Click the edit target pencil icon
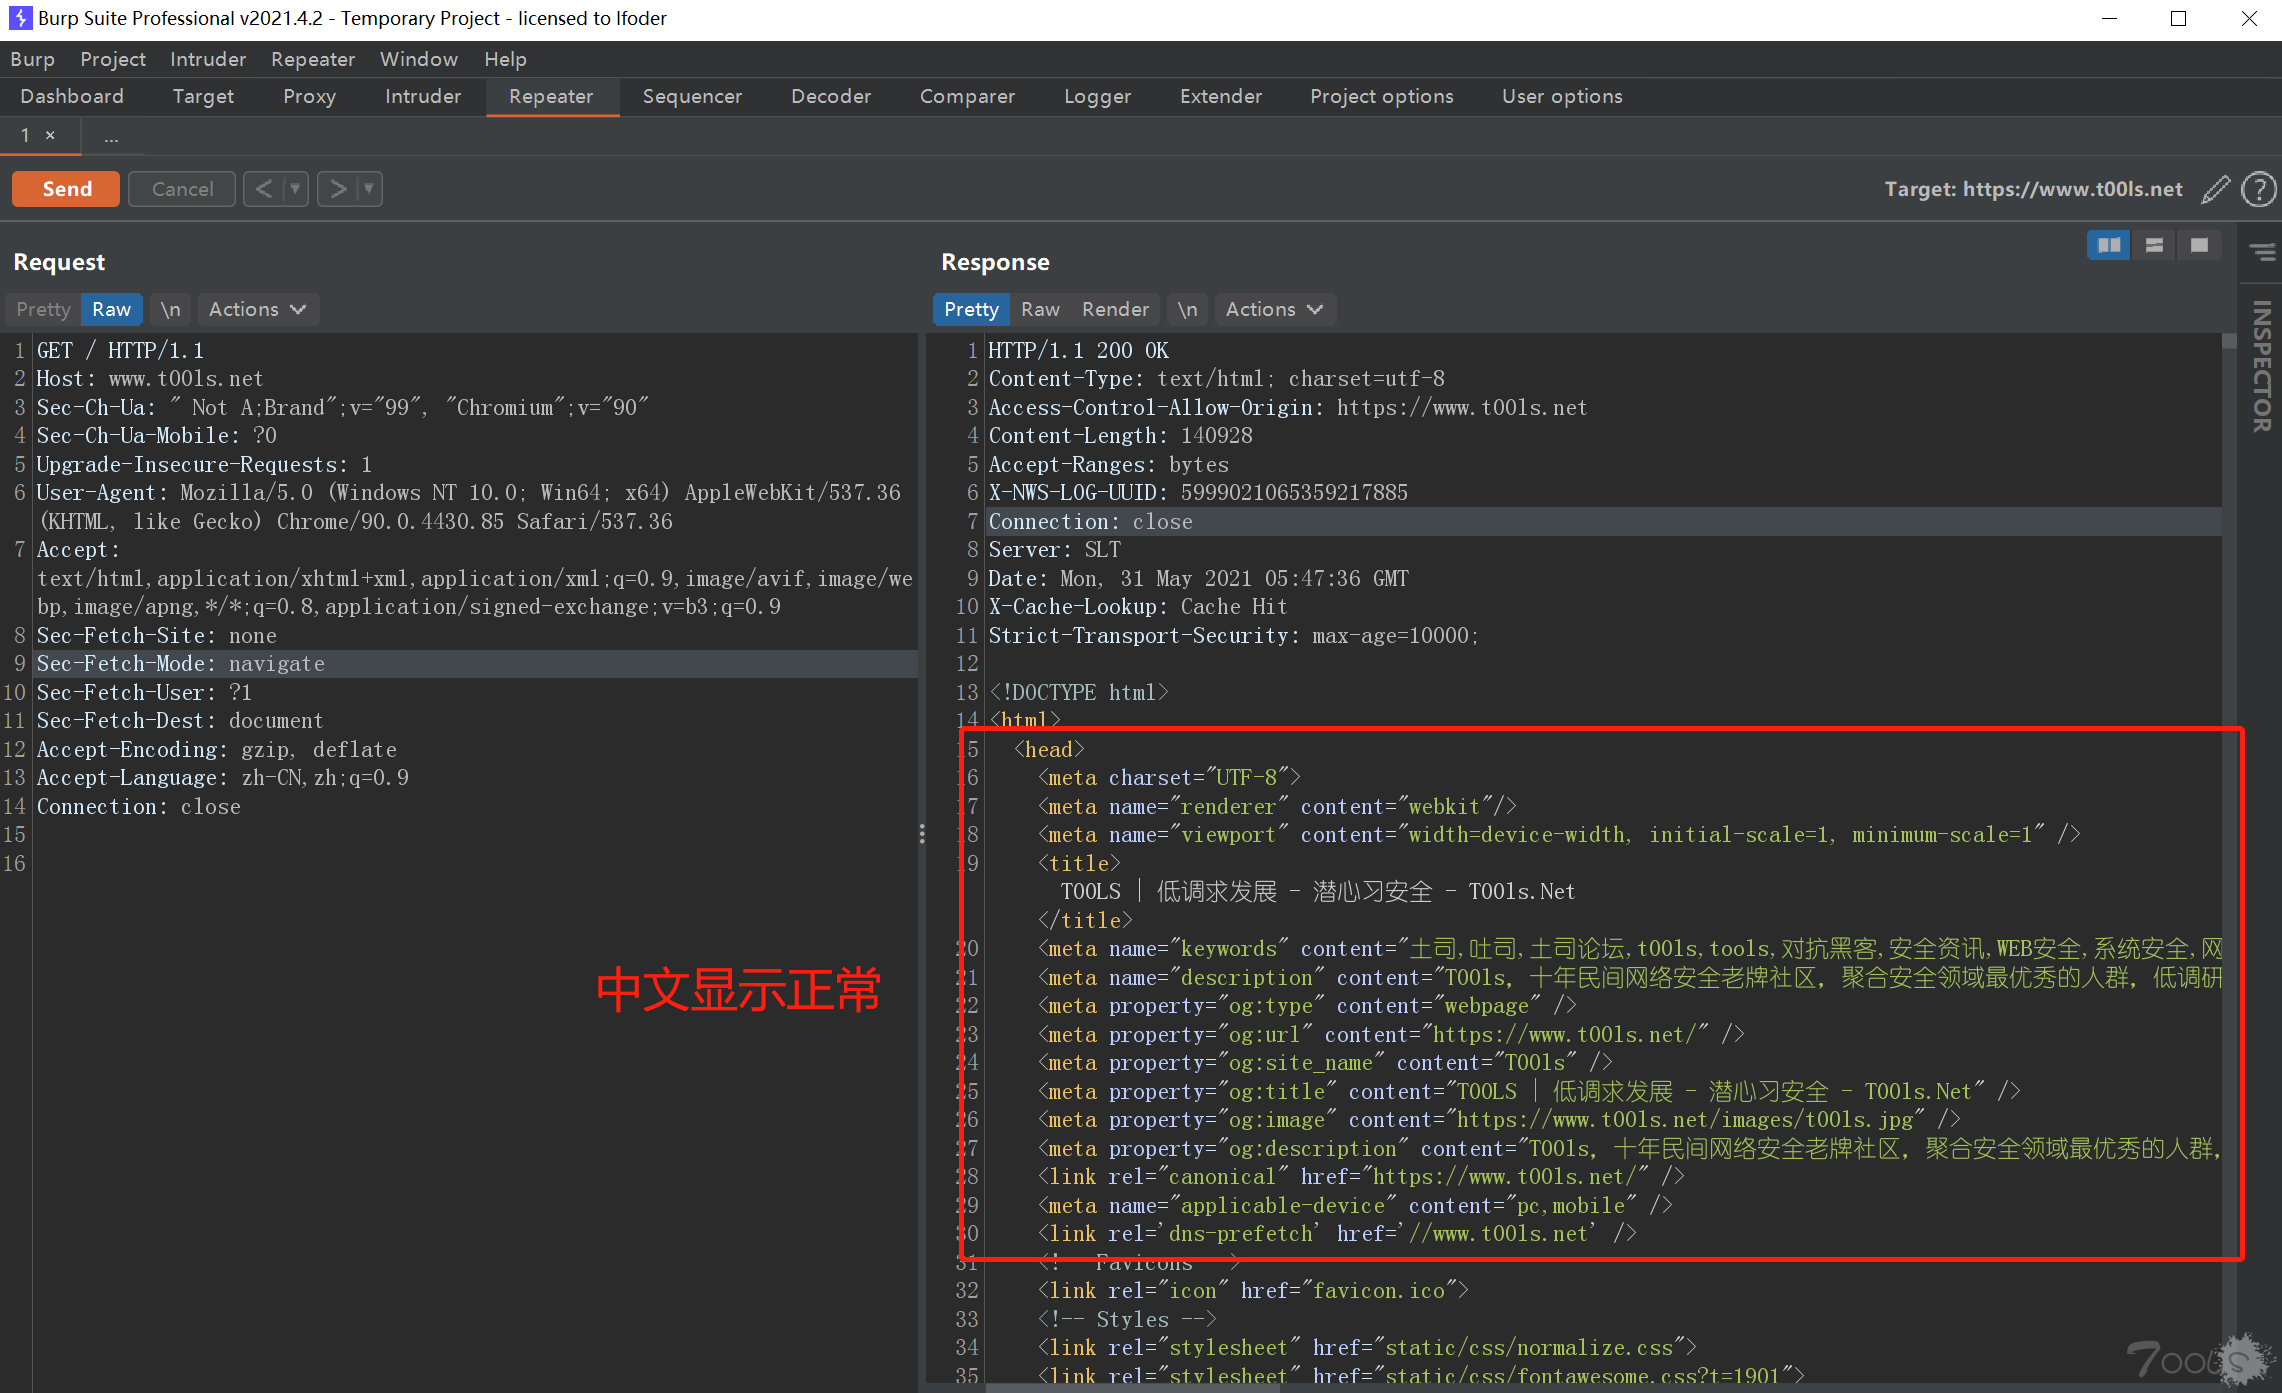 tap(2215, 189)
